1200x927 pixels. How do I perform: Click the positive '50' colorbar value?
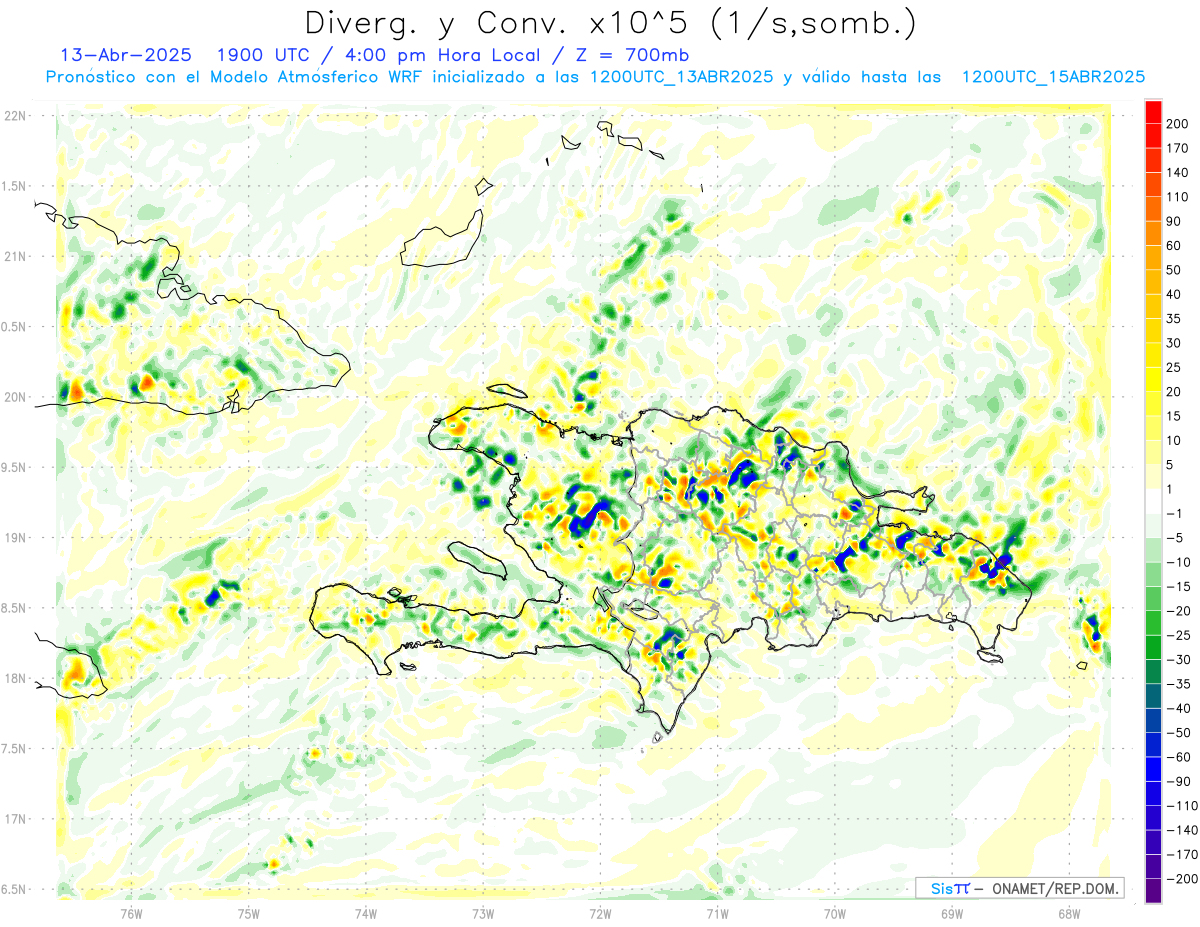(1175, 270)
